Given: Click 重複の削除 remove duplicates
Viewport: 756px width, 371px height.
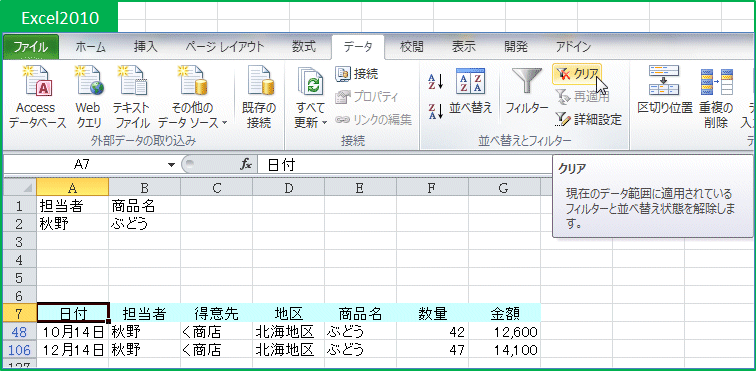Looking at the screenshot, I should pyautogui.click(x=716, y=97).
